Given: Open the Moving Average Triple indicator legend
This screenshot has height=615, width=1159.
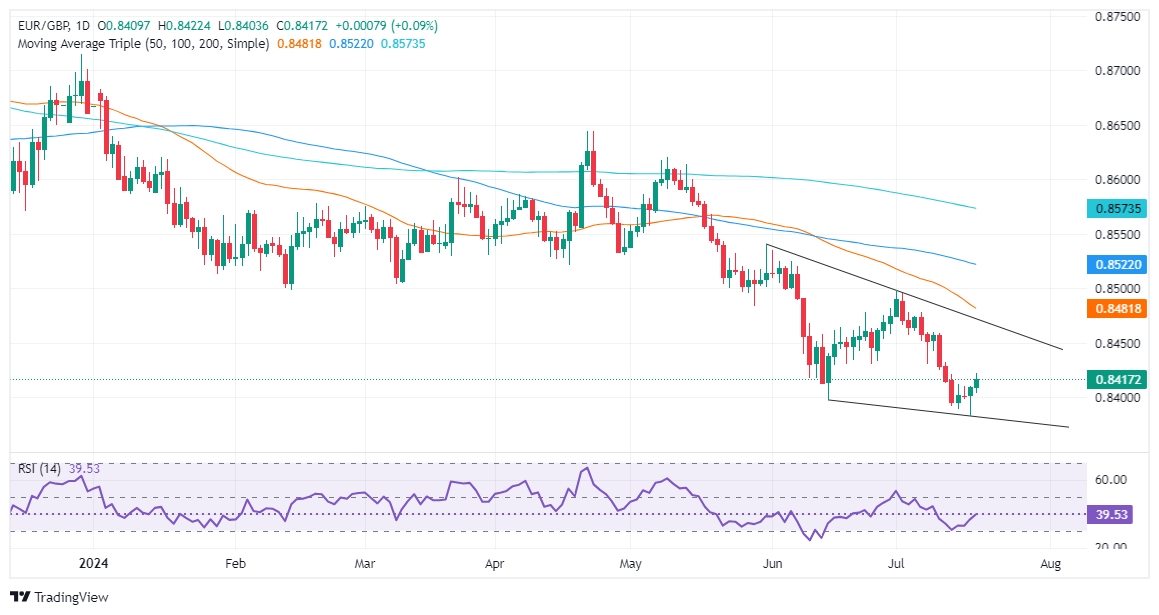Looking at the screenshot, I should 140,44.
